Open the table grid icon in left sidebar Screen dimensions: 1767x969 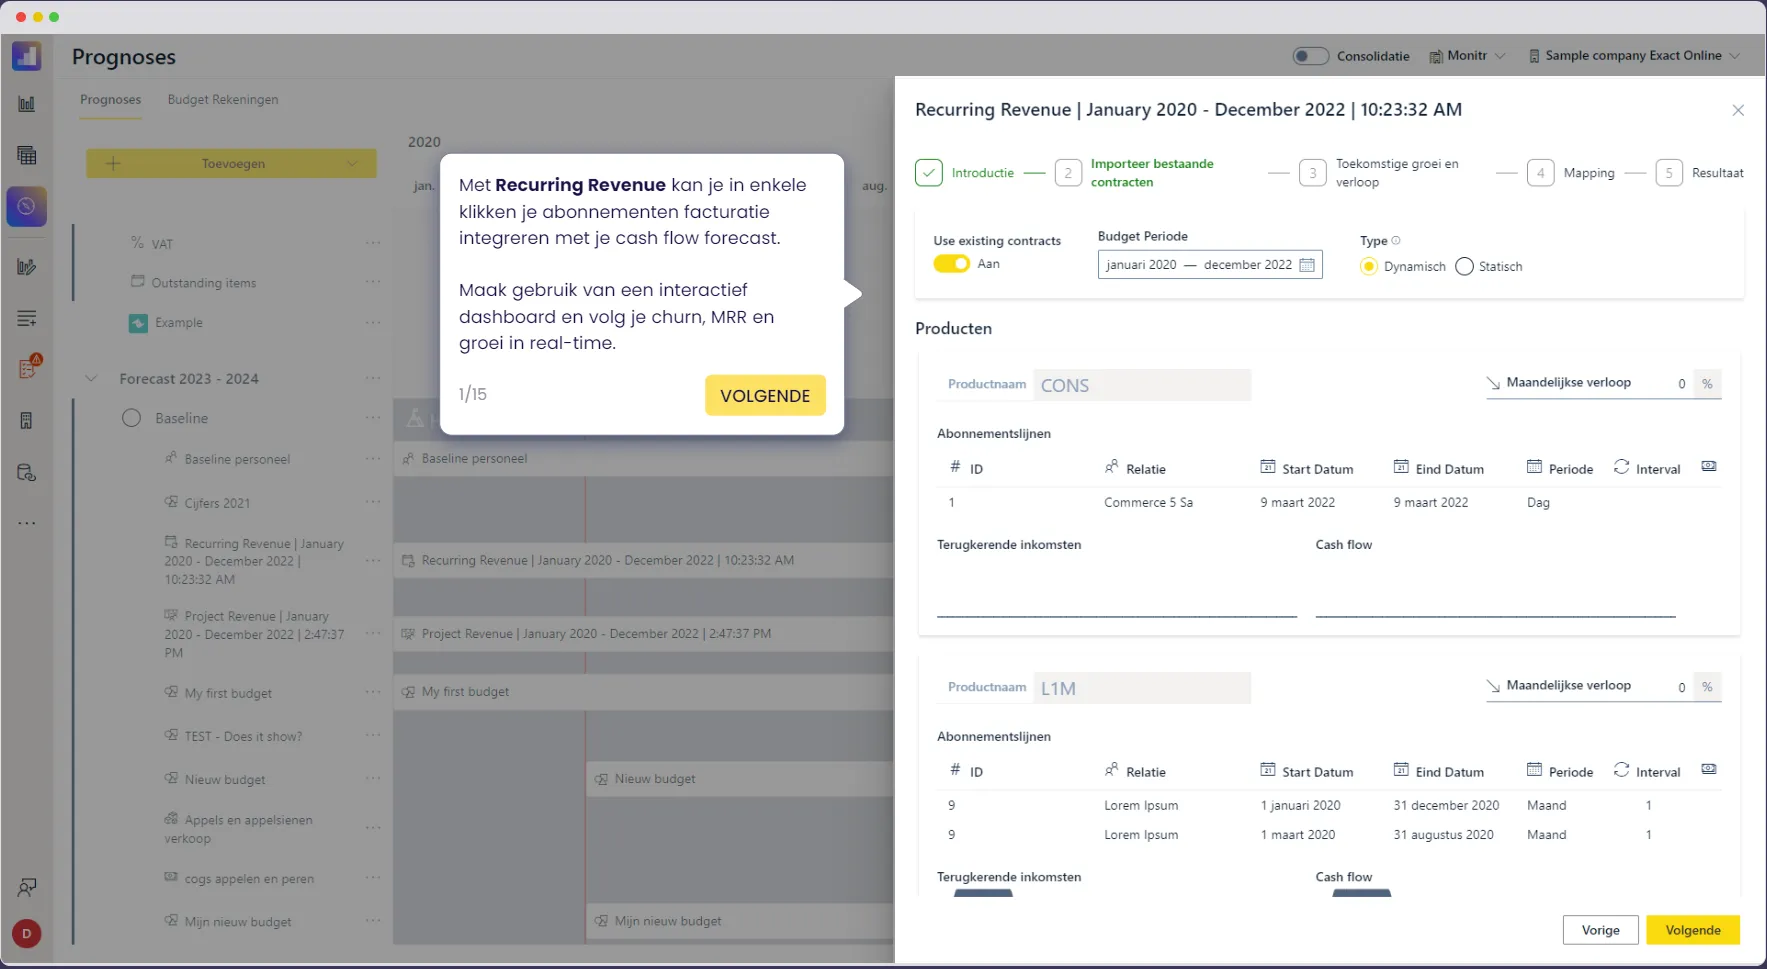point(27,155)
